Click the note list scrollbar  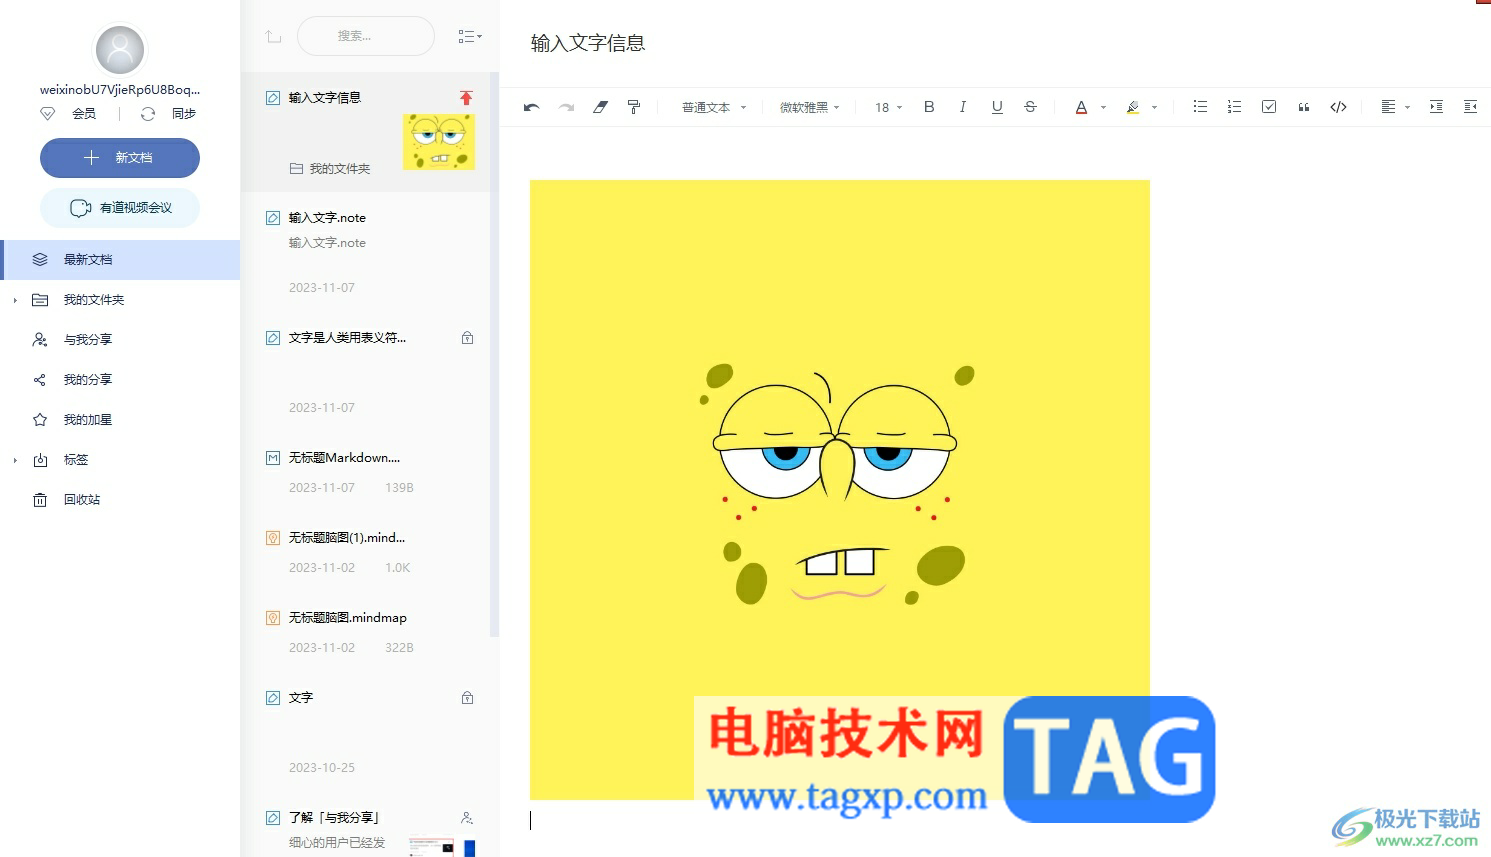[x=494, y=354]
